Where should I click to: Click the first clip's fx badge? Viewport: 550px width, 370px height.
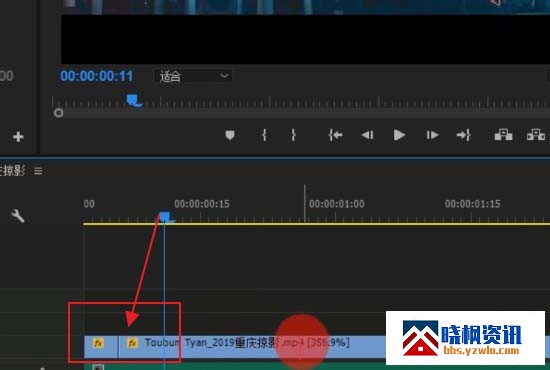pos(98,343)
